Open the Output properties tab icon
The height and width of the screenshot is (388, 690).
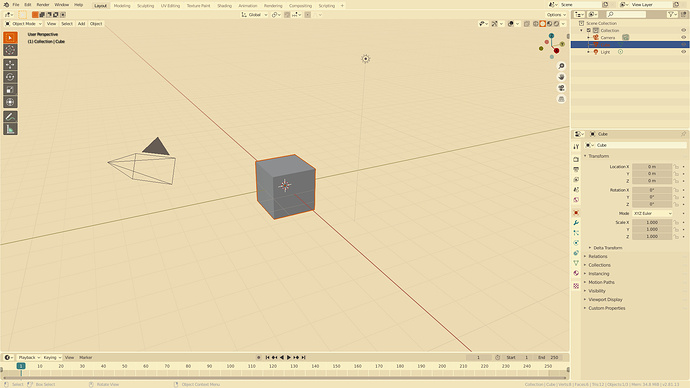pyautogui.click(x=576, y=169)
